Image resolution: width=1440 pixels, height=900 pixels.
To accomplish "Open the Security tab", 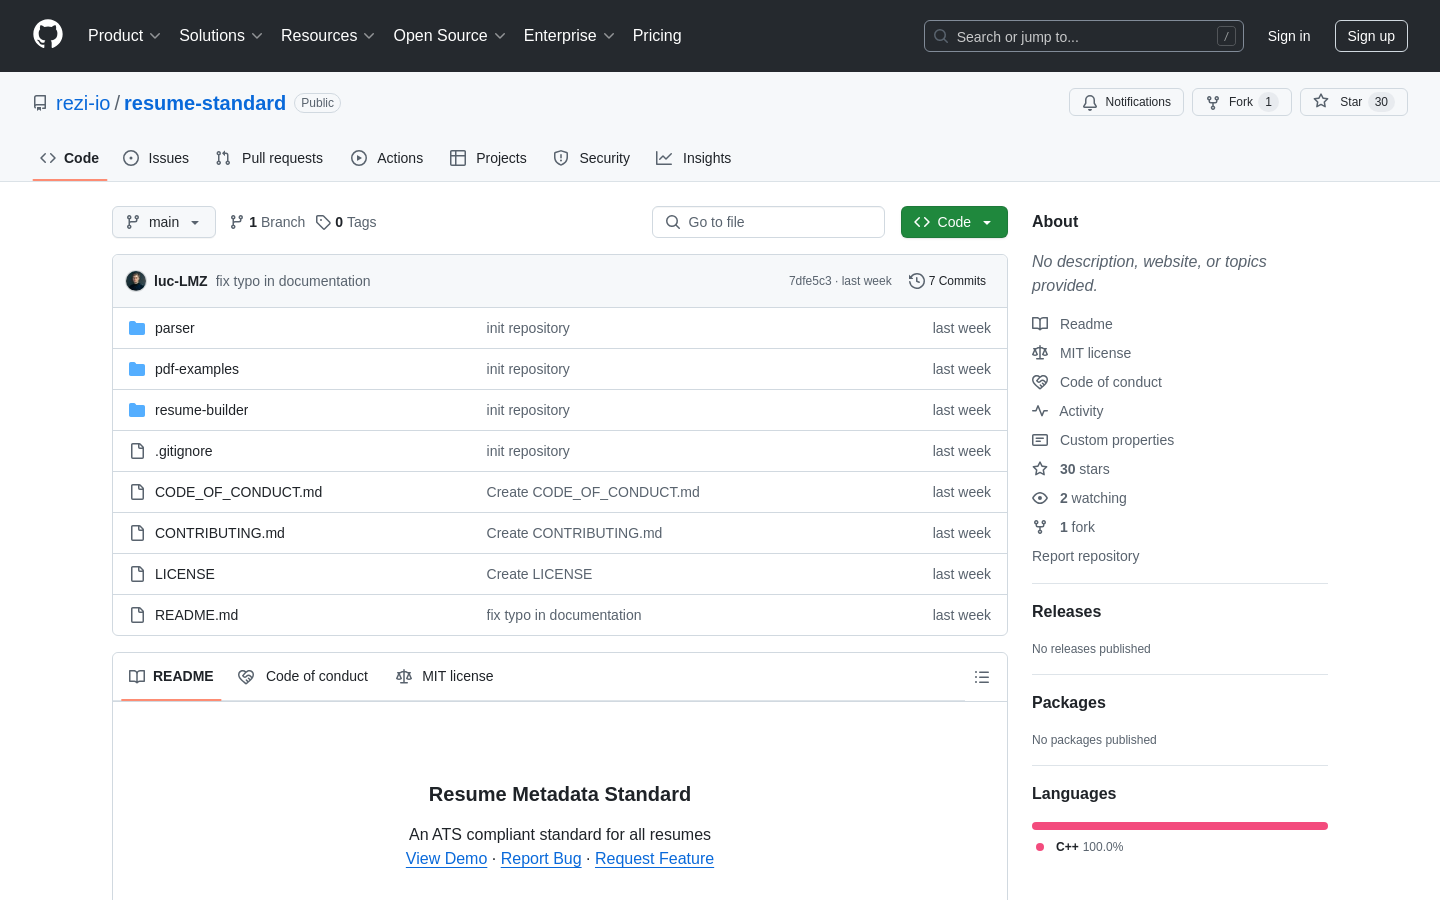I will coord(592,158).
